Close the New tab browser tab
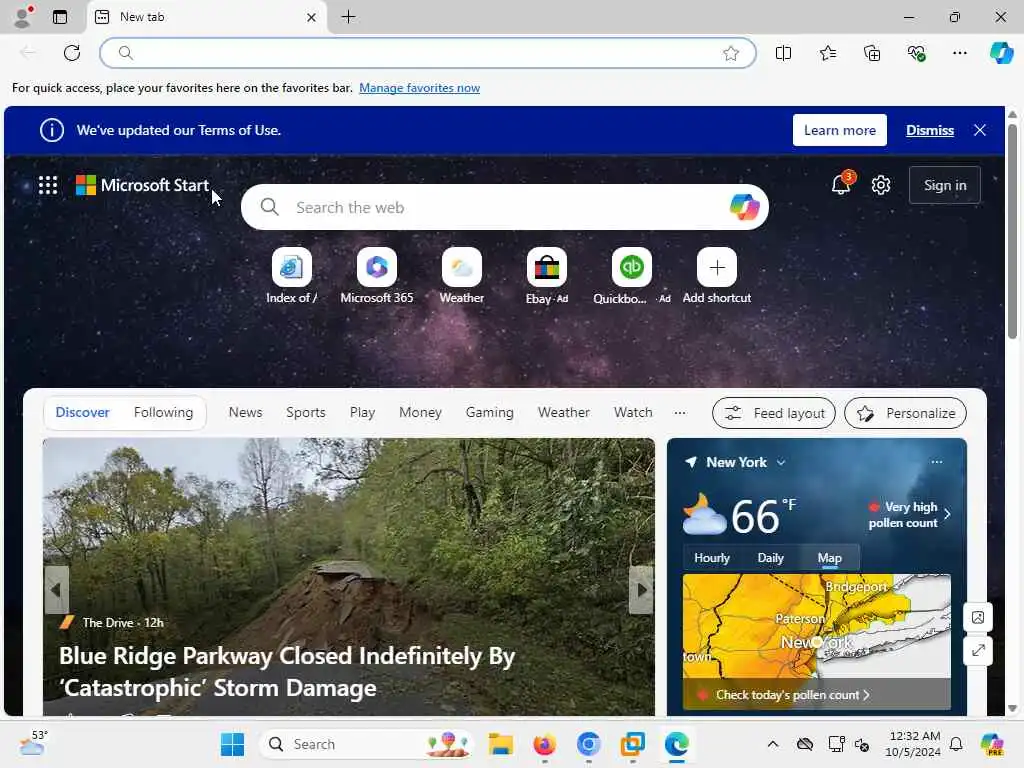Viewport: 1024px width, 768px height. pos(312,18)
